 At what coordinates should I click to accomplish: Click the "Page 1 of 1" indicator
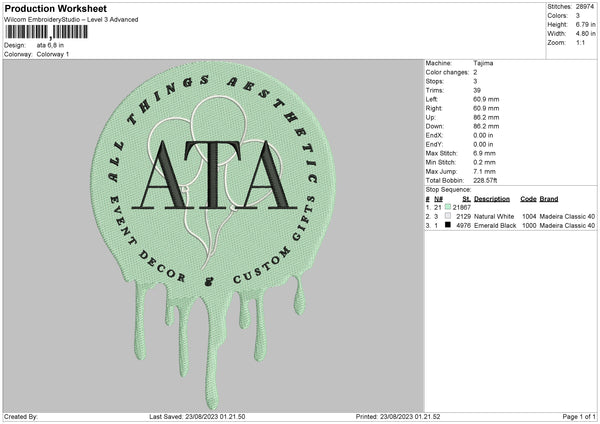pyautogui.click(x=579, y=417)
